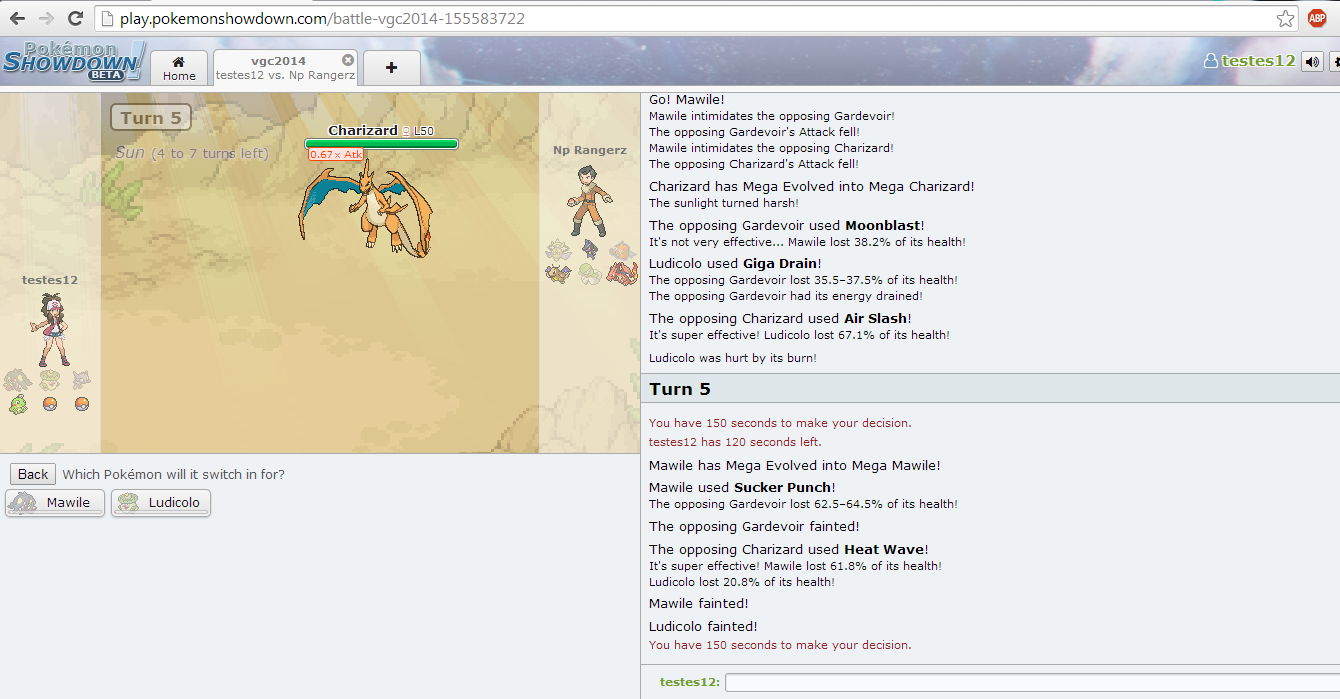The width and height of the screenshot is (1340, 699).
Task: Click the Aegislash icon in Np Rangerz's team
Action: [x=558, y=249]
